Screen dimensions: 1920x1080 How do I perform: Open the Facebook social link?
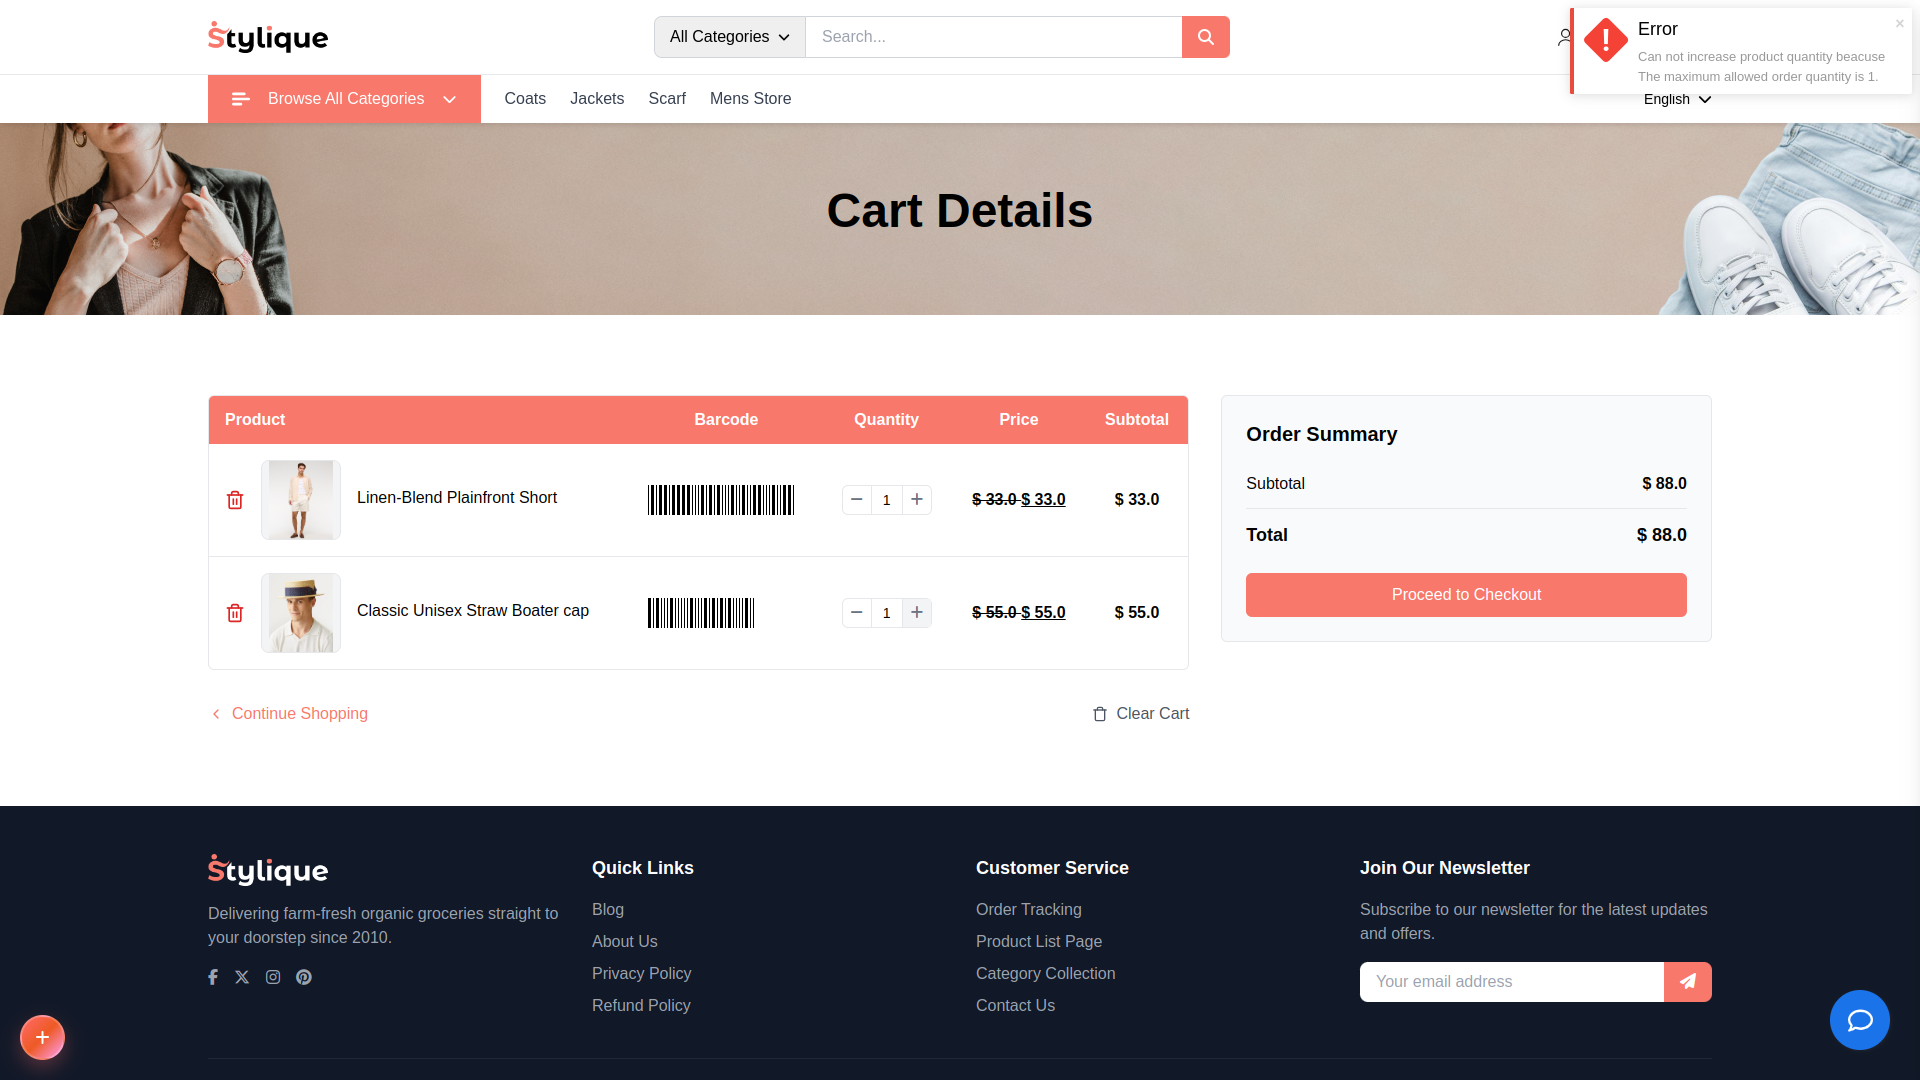pyautogui.click(x=213, y=977)
